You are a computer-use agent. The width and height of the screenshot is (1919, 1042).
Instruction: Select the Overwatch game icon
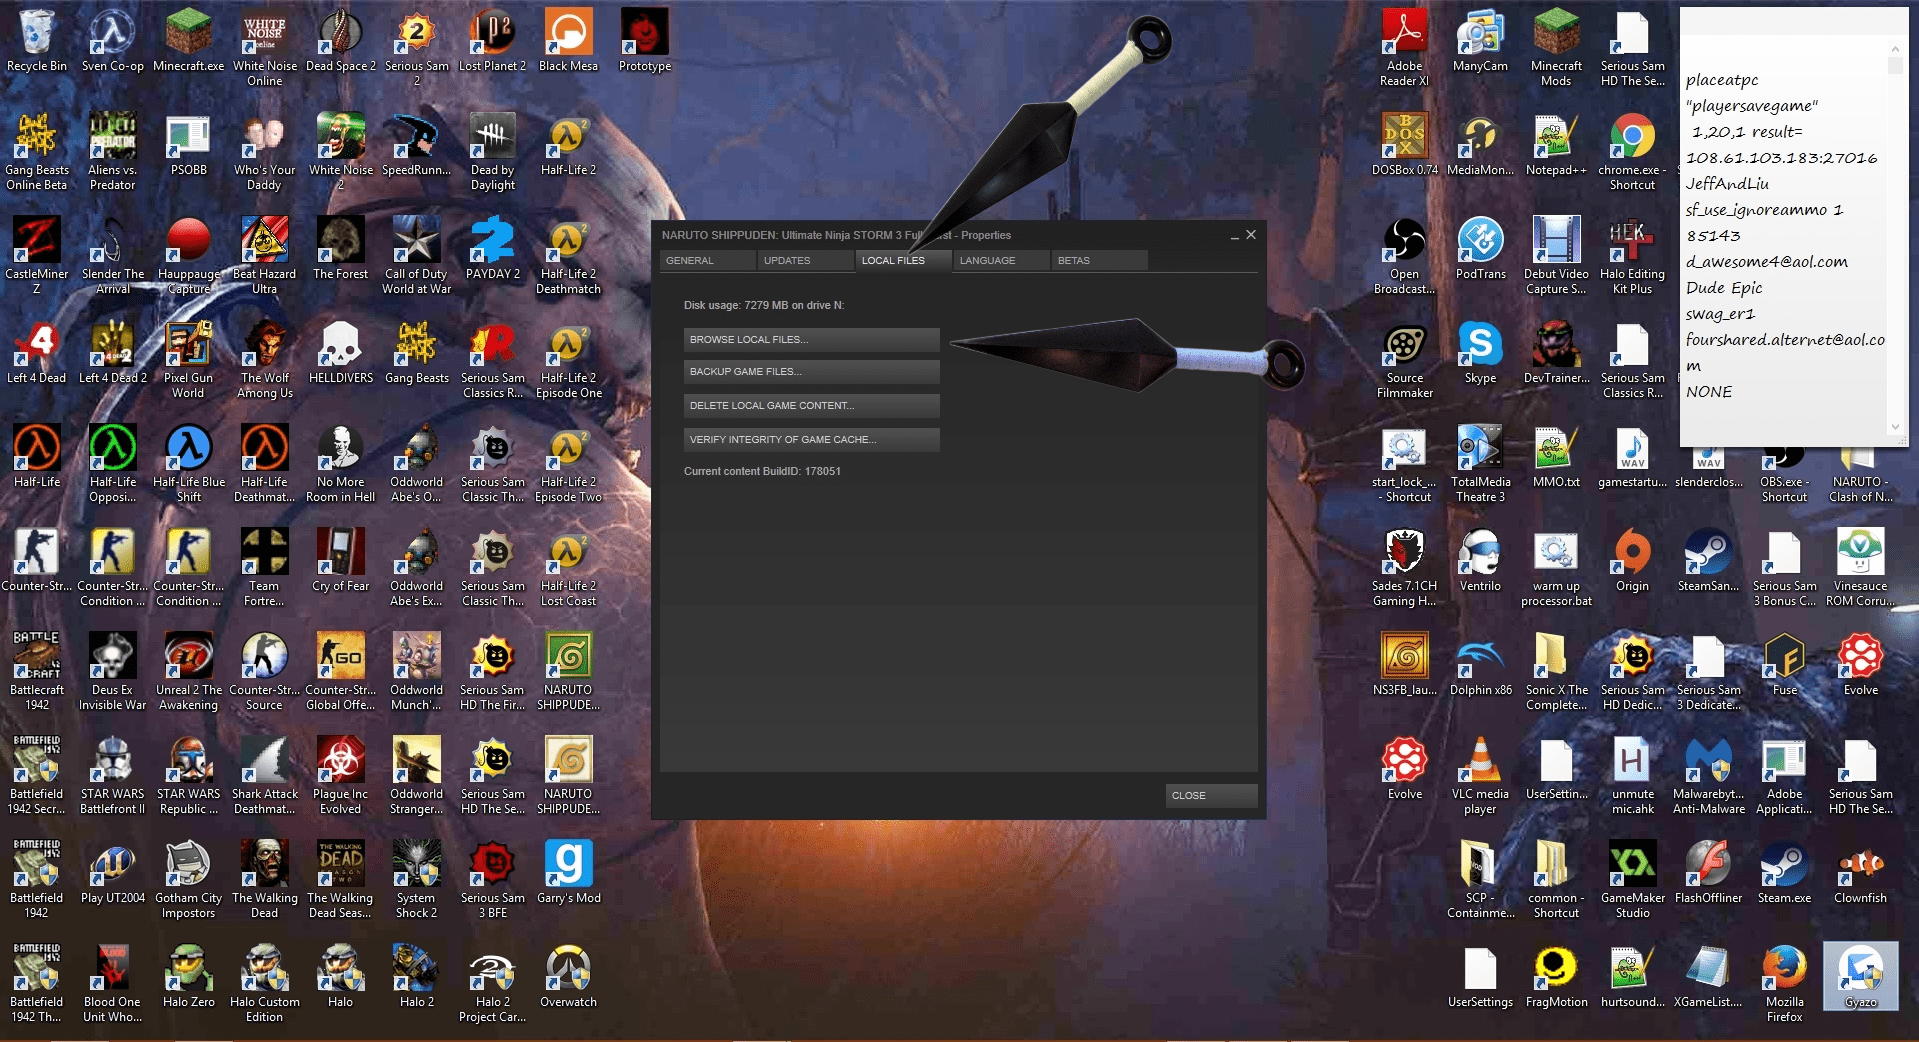569,976
